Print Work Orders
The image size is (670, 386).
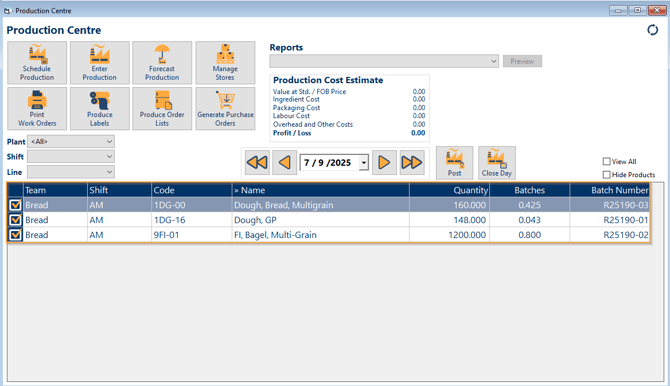point(37,109)
